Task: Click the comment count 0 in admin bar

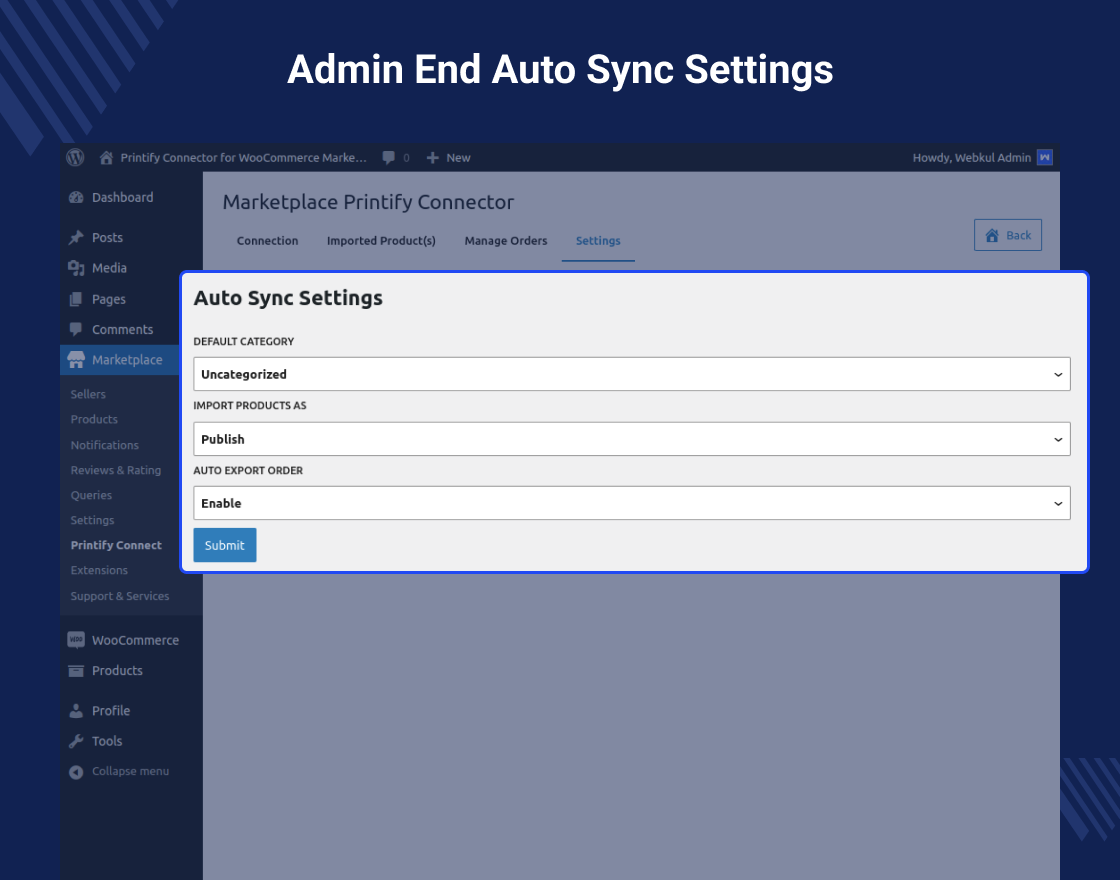Action: [x=406, y=158]
